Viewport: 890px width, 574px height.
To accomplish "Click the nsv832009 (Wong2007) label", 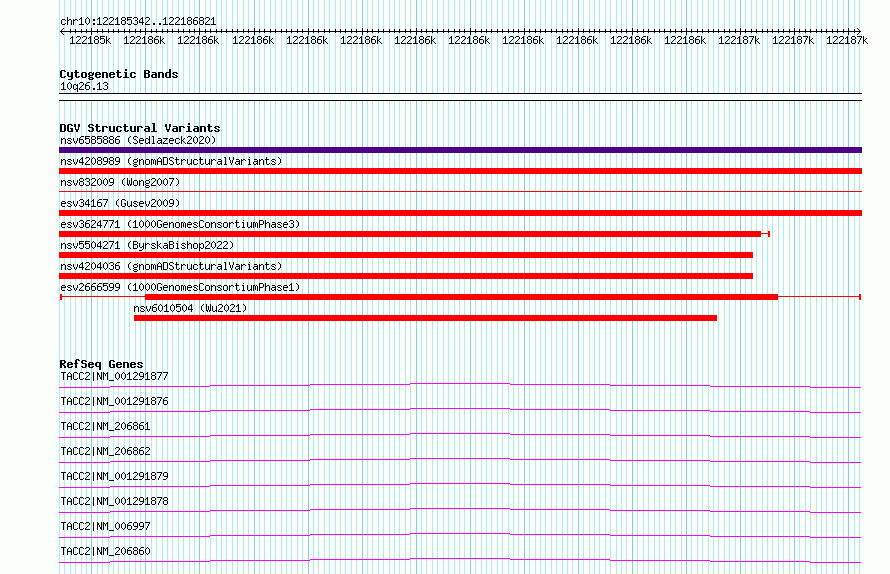I will (120, 182).
